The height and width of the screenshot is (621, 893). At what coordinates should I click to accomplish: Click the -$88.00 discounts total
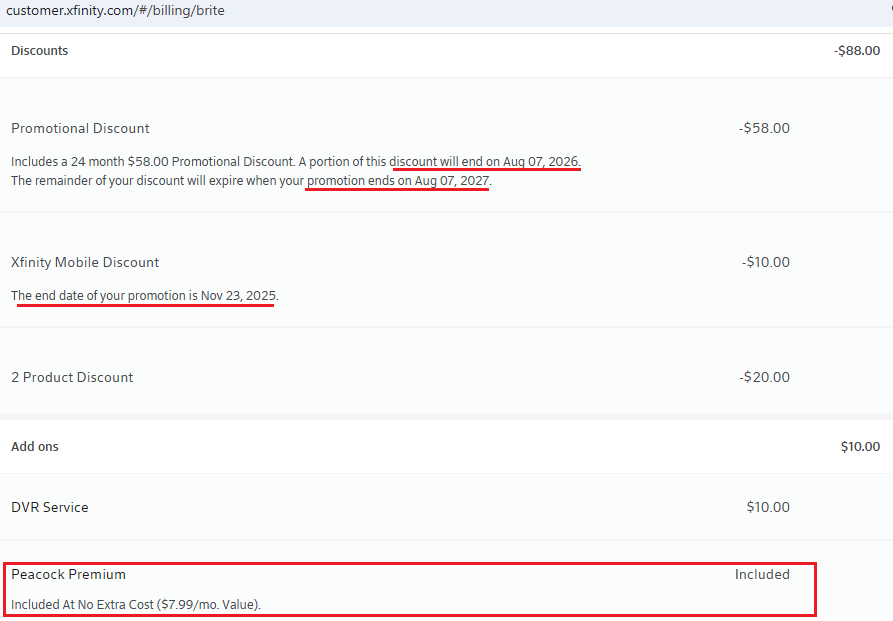pos(857,51)
